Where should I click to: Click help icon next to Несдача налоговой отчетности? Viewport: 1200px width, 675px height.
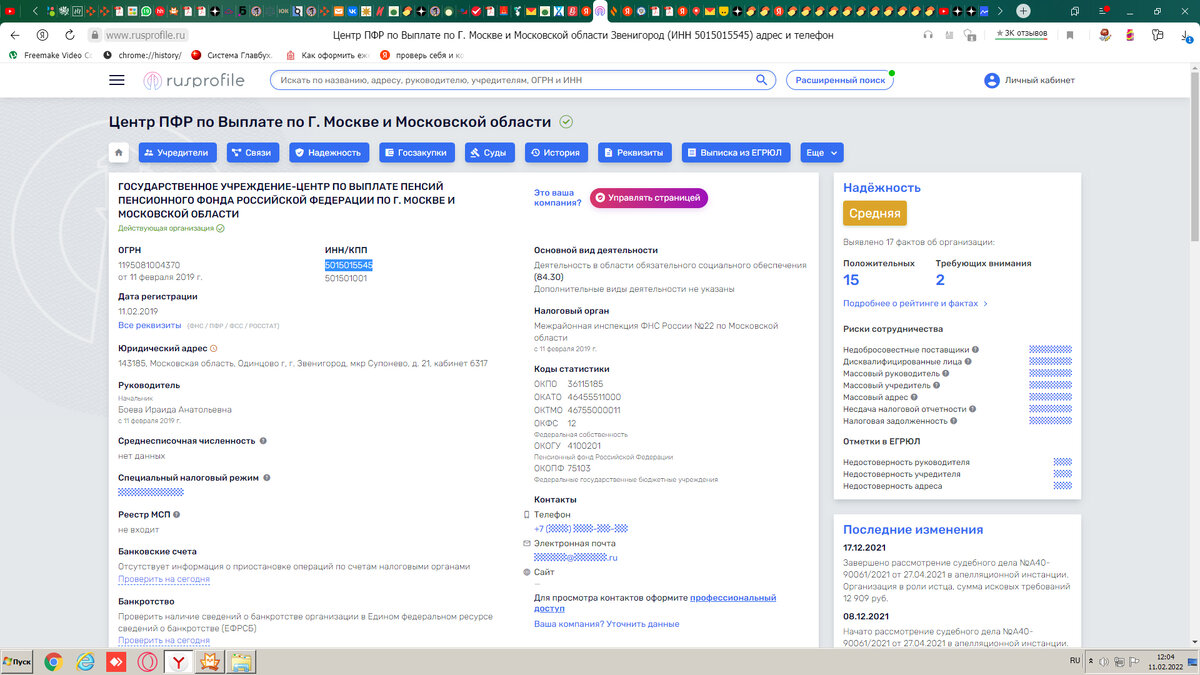point(972,409)
